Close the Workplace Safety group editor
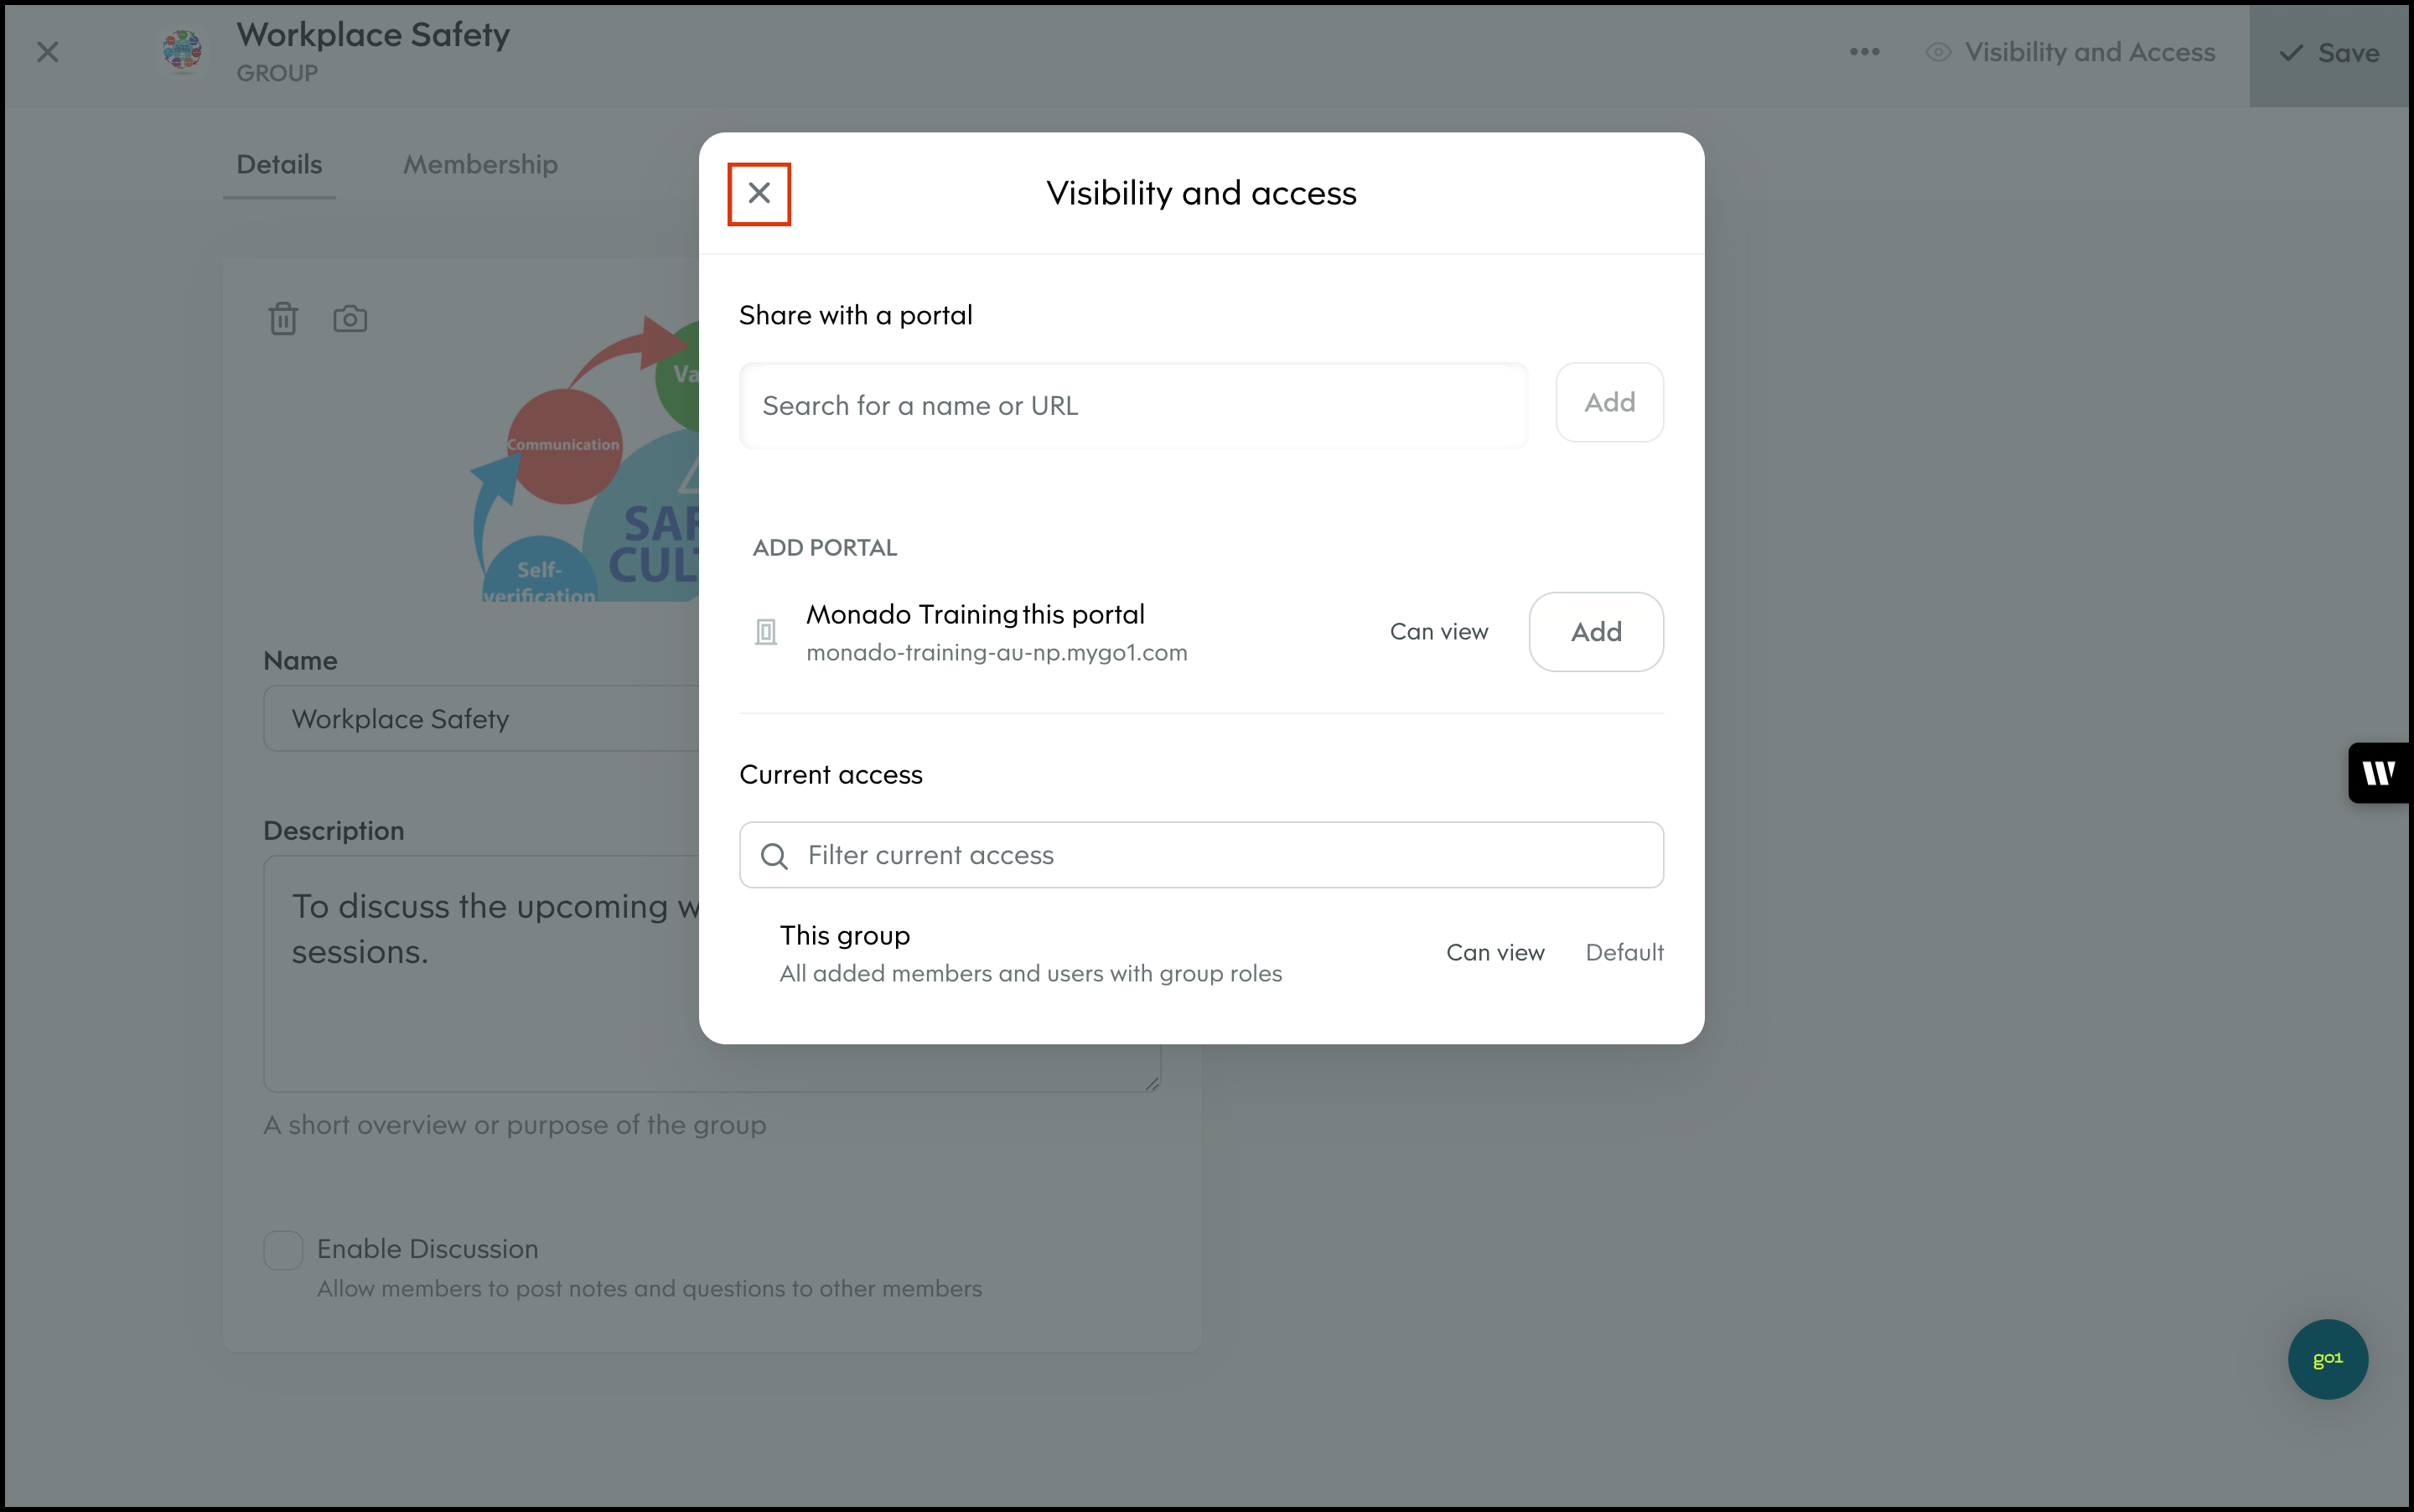This screenshot has height=1512, width=2414. click(48, 52)
